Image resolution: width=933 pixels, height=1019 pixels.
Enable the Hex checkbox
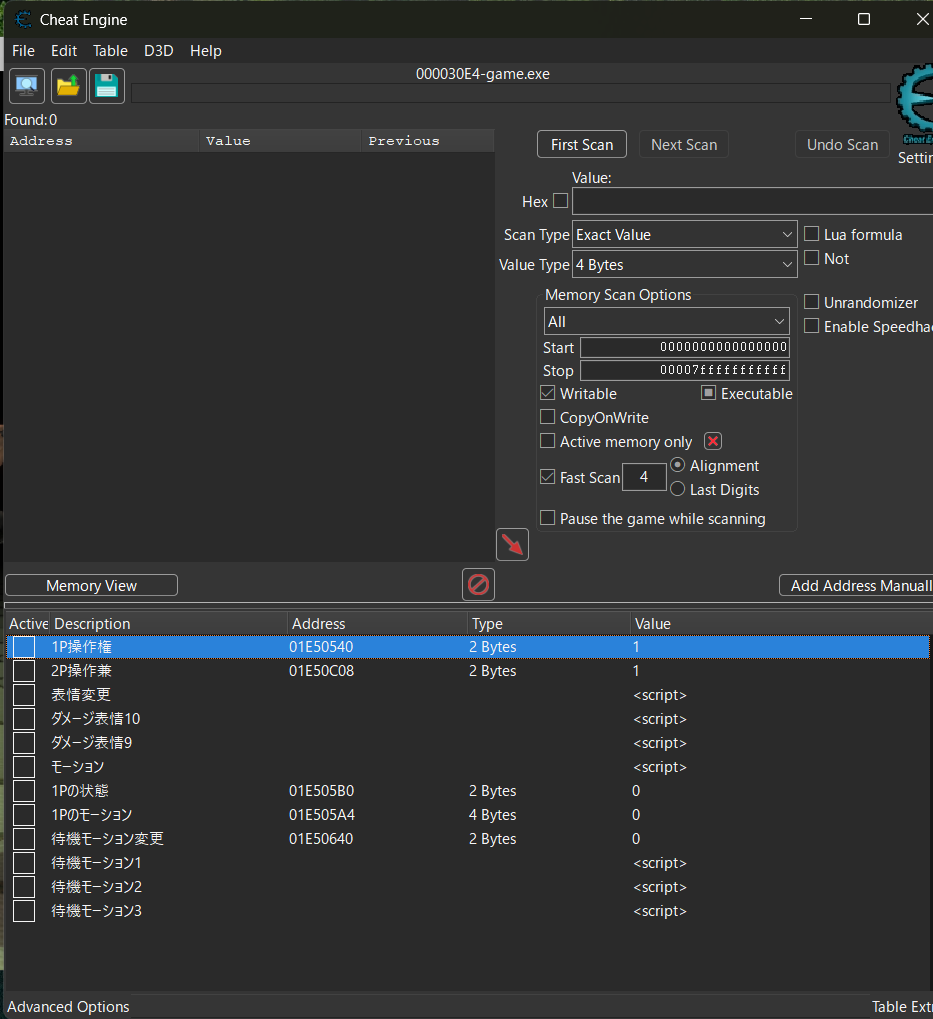pyautogui.click(x=560, y=201)
